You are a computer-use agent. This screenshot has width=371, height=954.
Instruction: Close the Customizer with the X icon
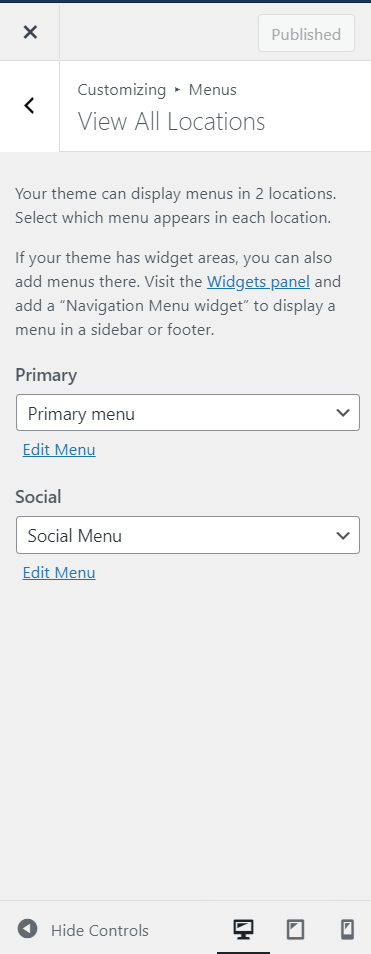pyautogui.click(x=30, y=33)
